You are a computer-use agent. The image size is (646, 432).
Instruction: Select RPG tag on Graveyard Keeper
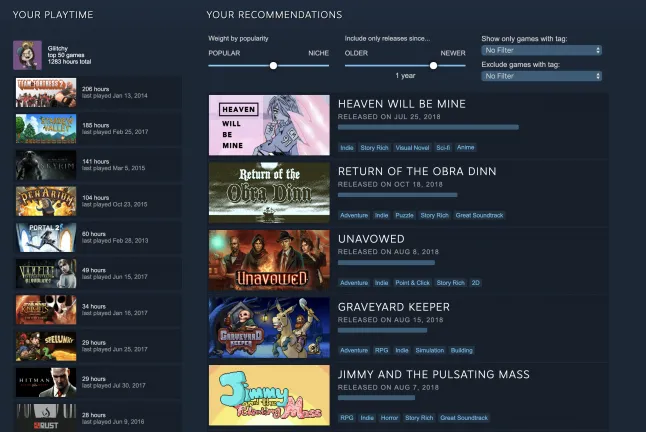coord(382,350)
